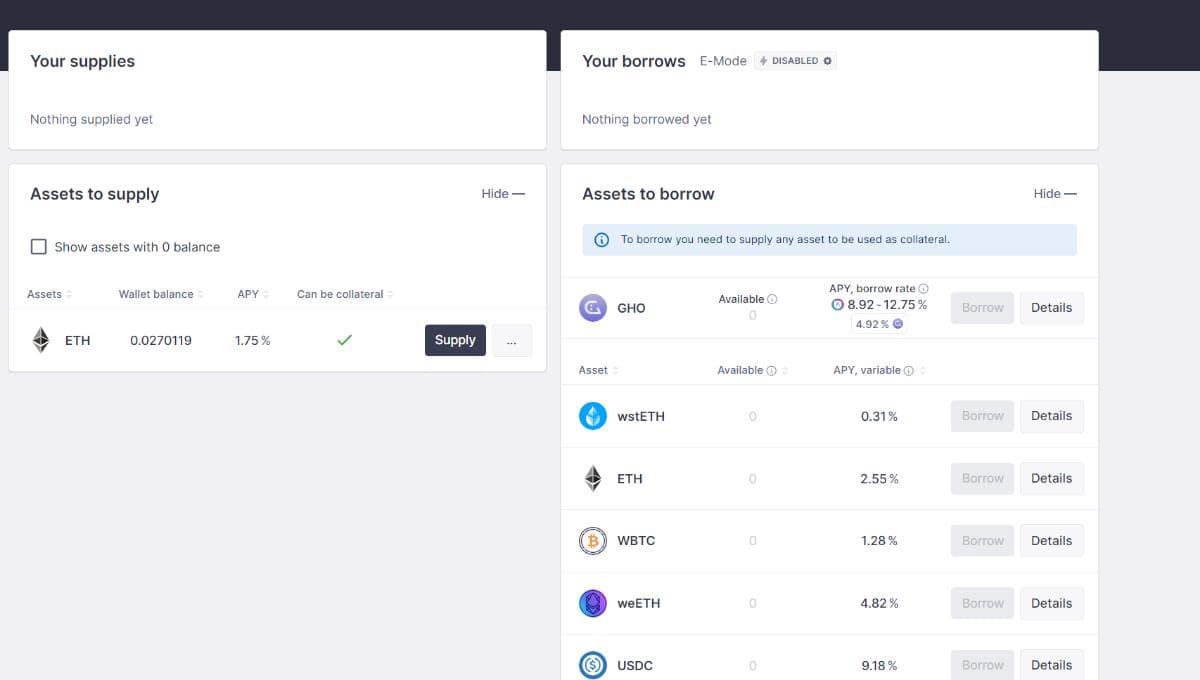Image resolution: width=1200 pixels, height=680 pixels.
Task: Toggle the E-Mode DISABLED setting
Action: tap(795, 61)
